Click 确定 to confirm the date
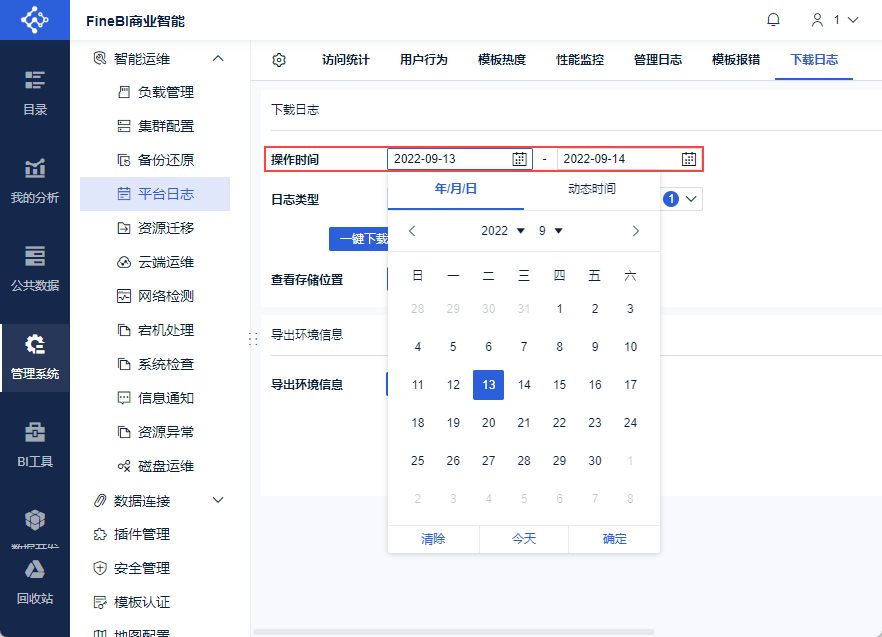 pyautogui.click(x=615, y=539)
